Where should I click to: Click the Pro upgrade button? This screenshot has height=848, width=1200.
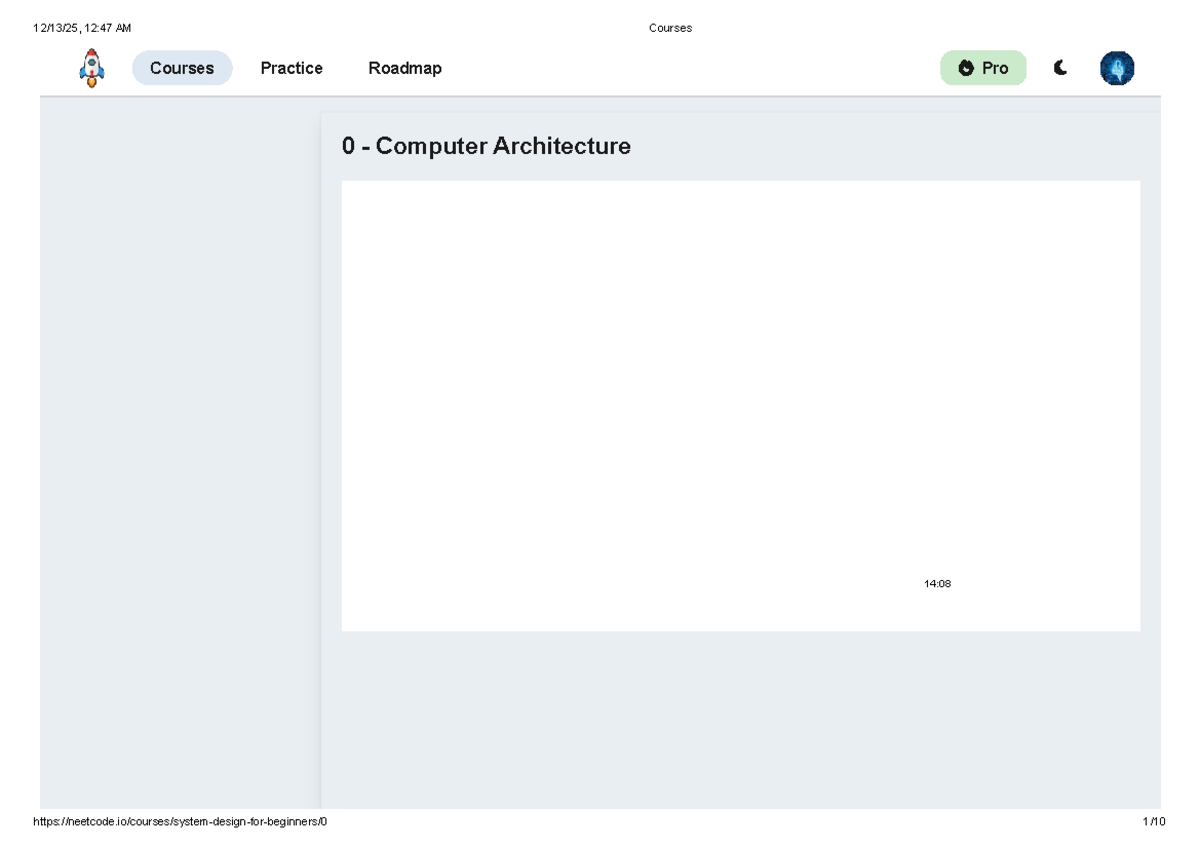point(983,67)
